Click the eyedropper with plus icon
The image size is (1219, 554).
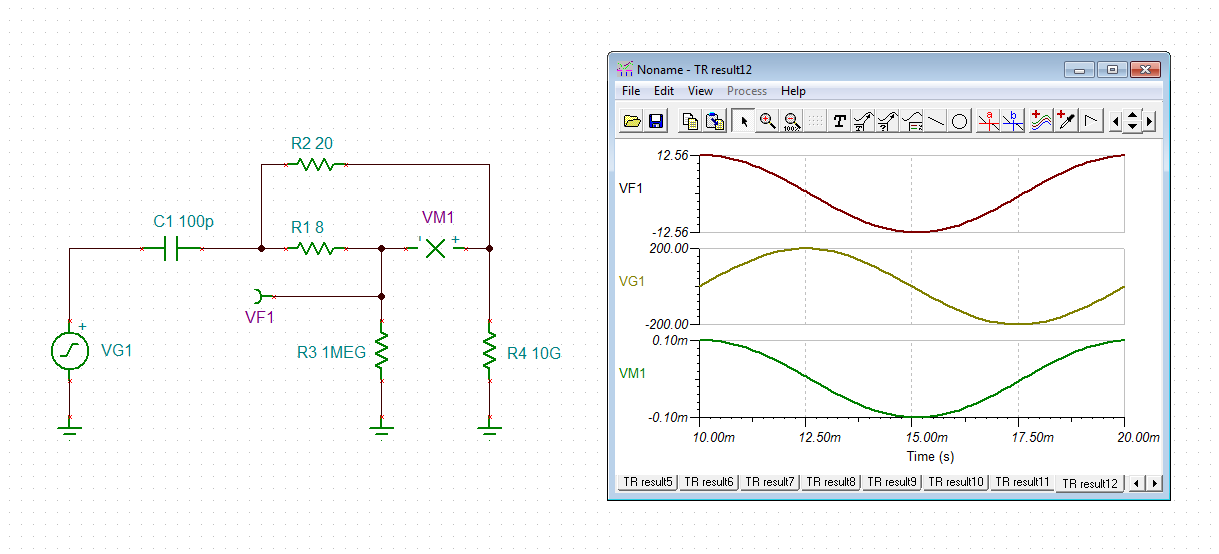(1065, 121)
